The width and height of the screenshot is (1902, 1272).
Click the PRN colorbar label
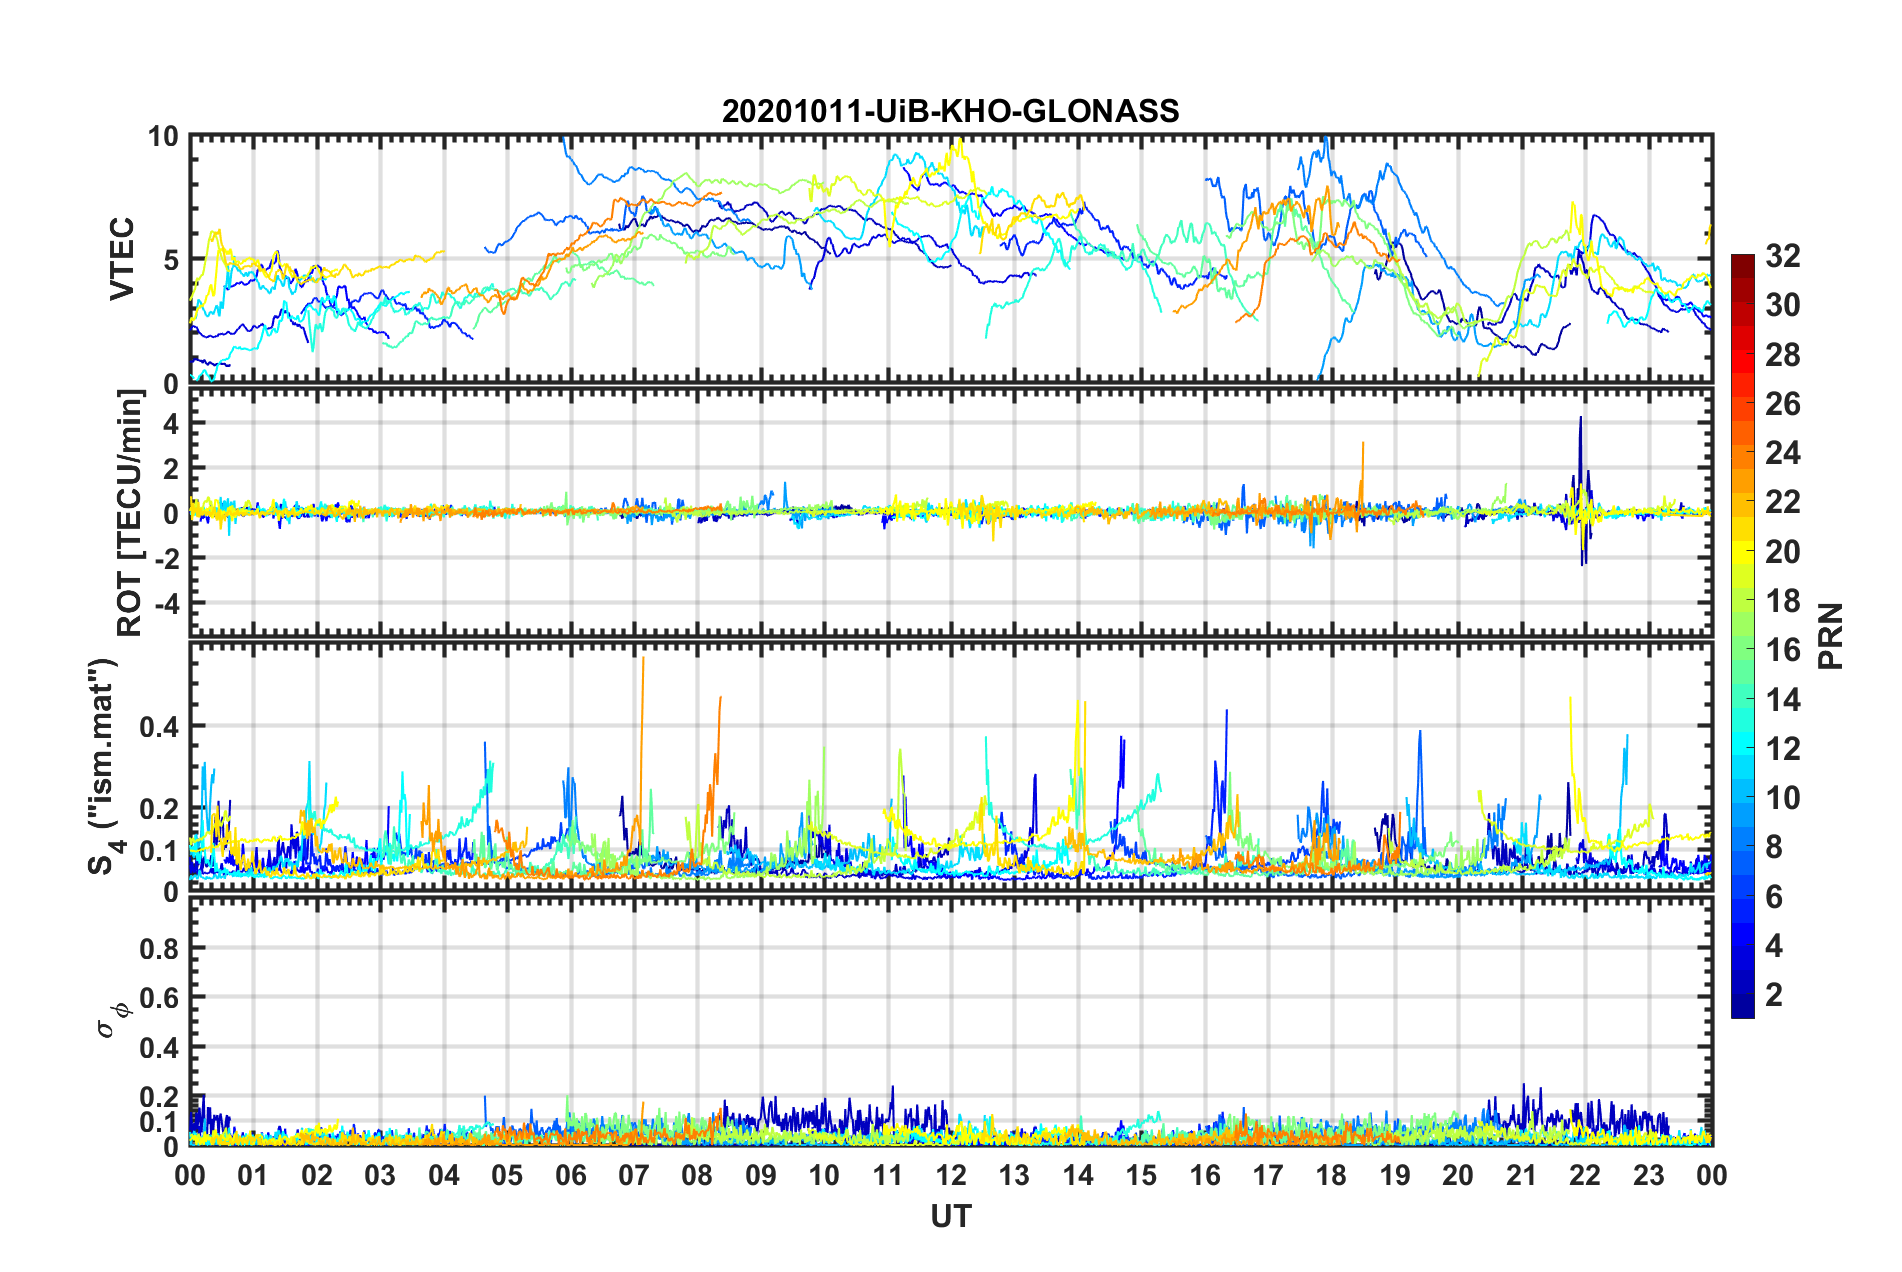click(1831, 636)
